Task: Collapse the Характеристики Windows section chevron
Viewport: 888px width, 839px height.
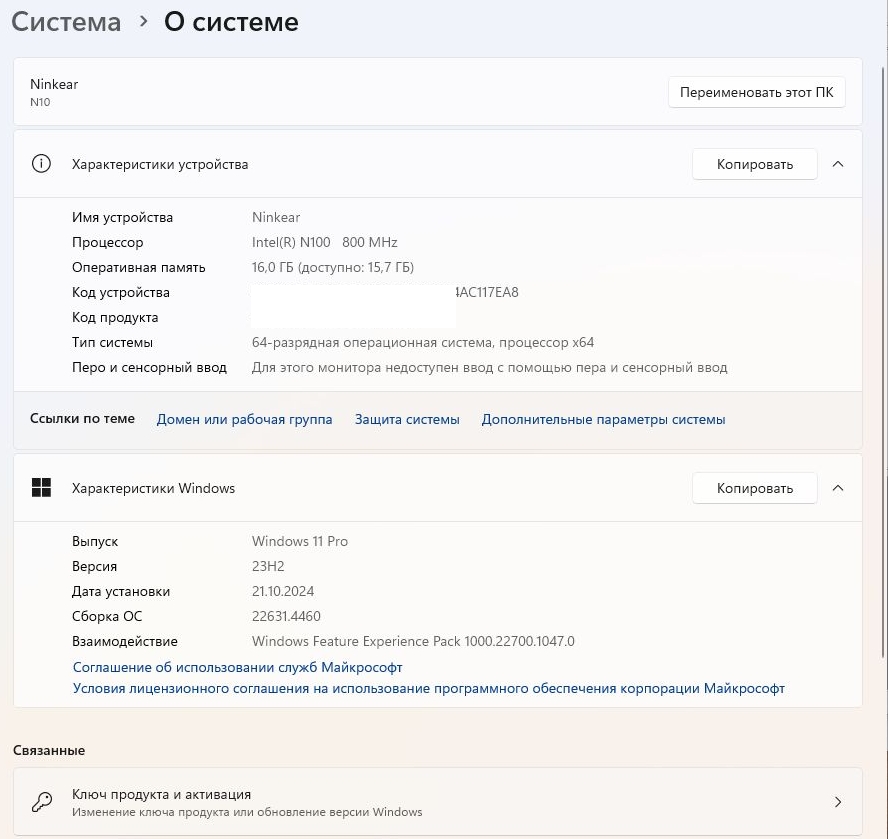Action: (838, 488)
